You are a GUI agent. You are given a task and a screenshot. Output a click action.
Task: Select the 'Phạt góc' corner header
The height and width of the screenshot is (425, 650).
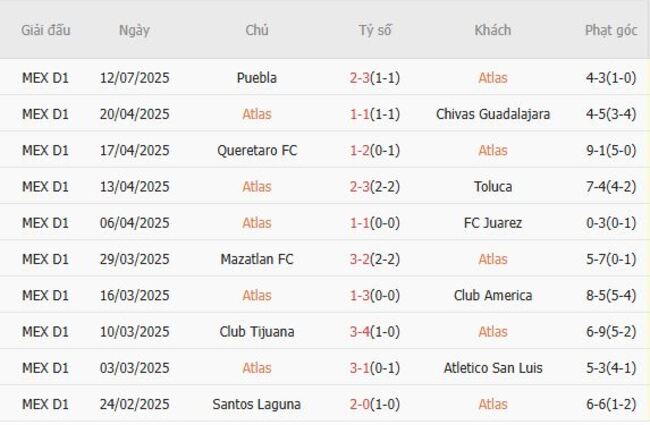611,30
